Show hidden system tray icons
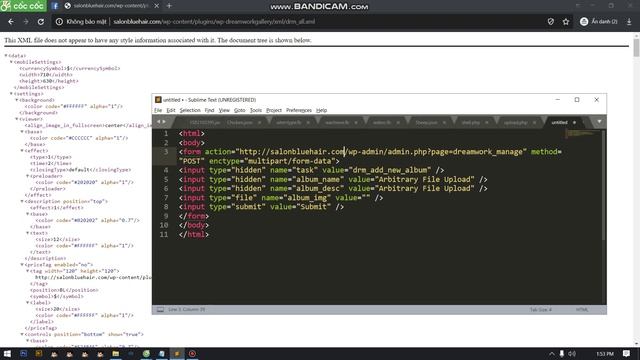The width and height of the screenshot is (640, 360). click(x=551, y=354)
